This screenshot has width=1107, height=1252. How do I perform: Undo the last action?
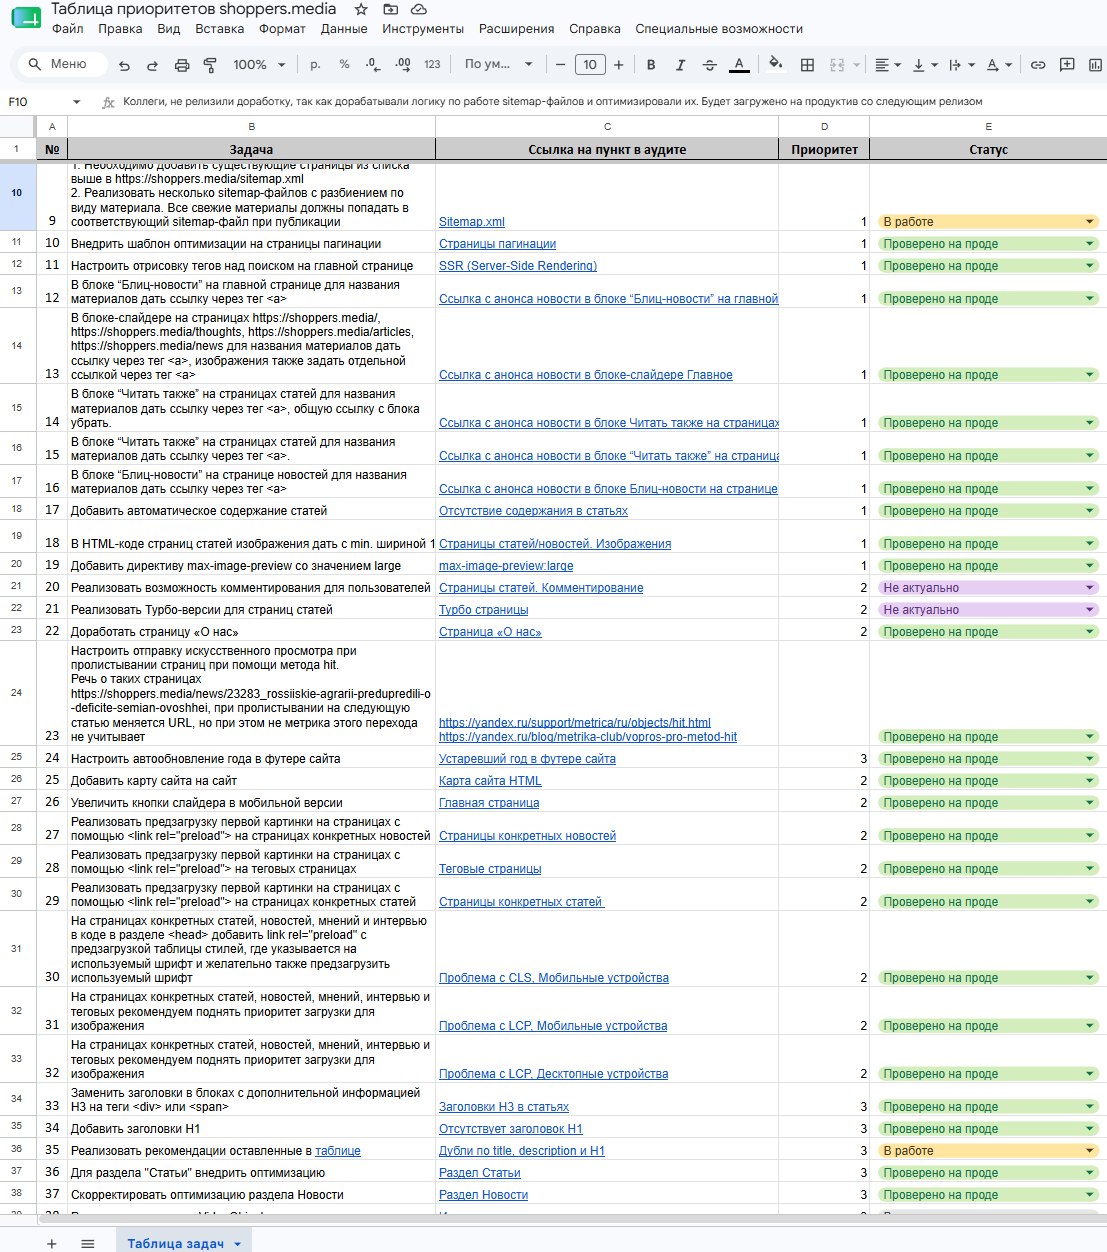click(x=124, y=65)
